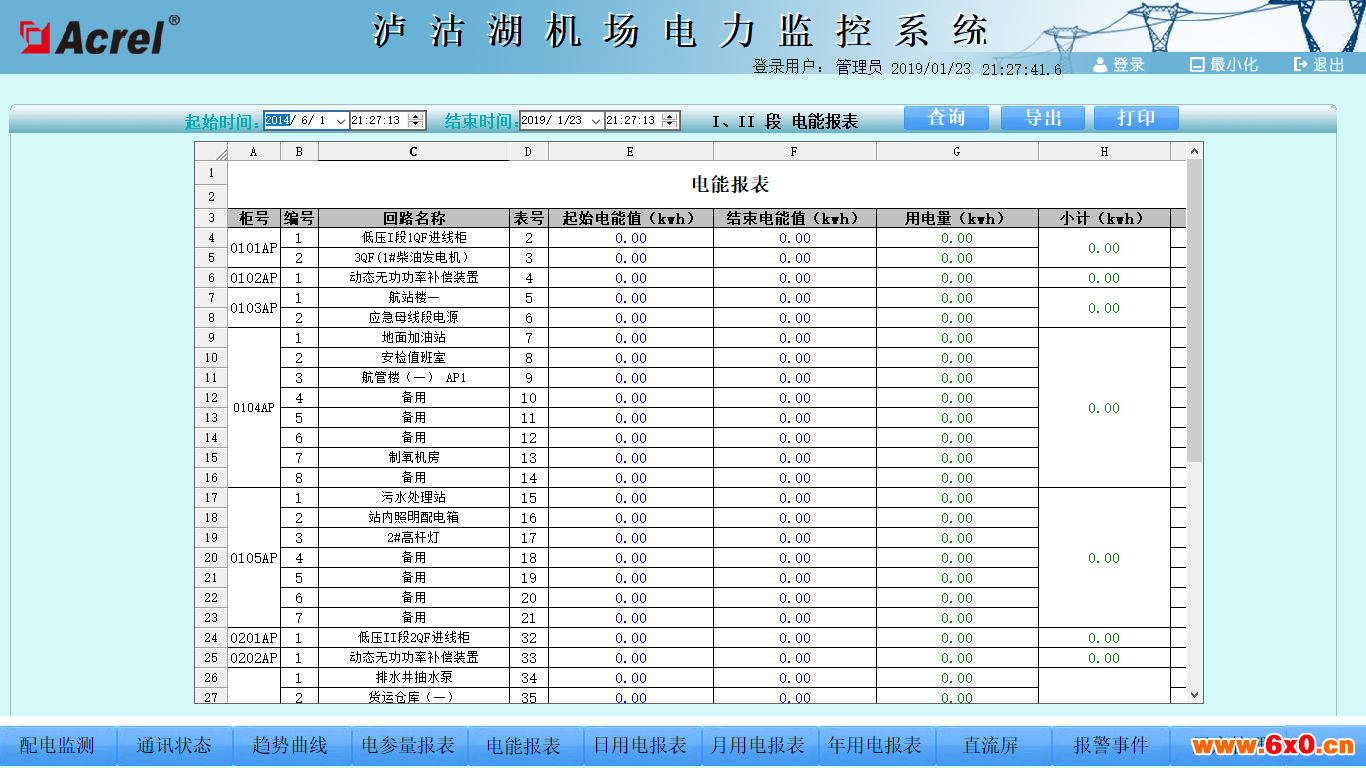Click the Acrel logo
Viewport: 1366px width, 768px height.
[99, 35]
